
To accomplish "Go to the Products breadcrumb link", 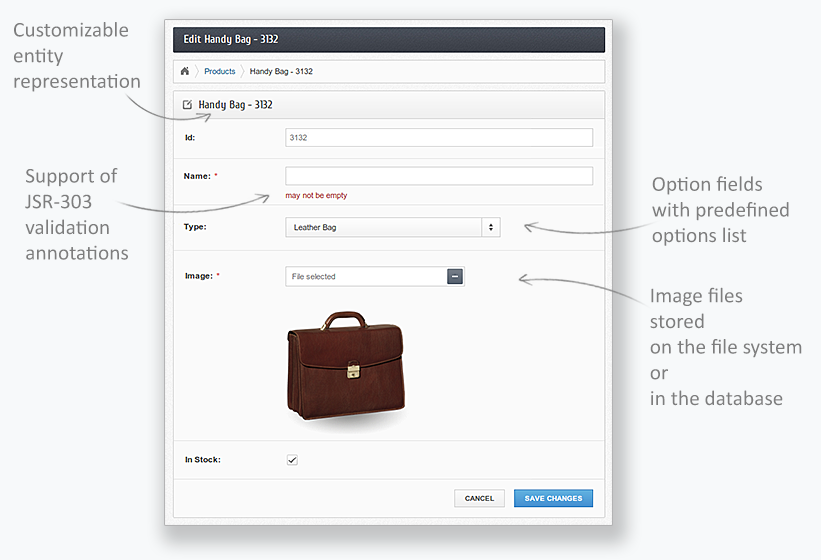I will click(220, 71).
